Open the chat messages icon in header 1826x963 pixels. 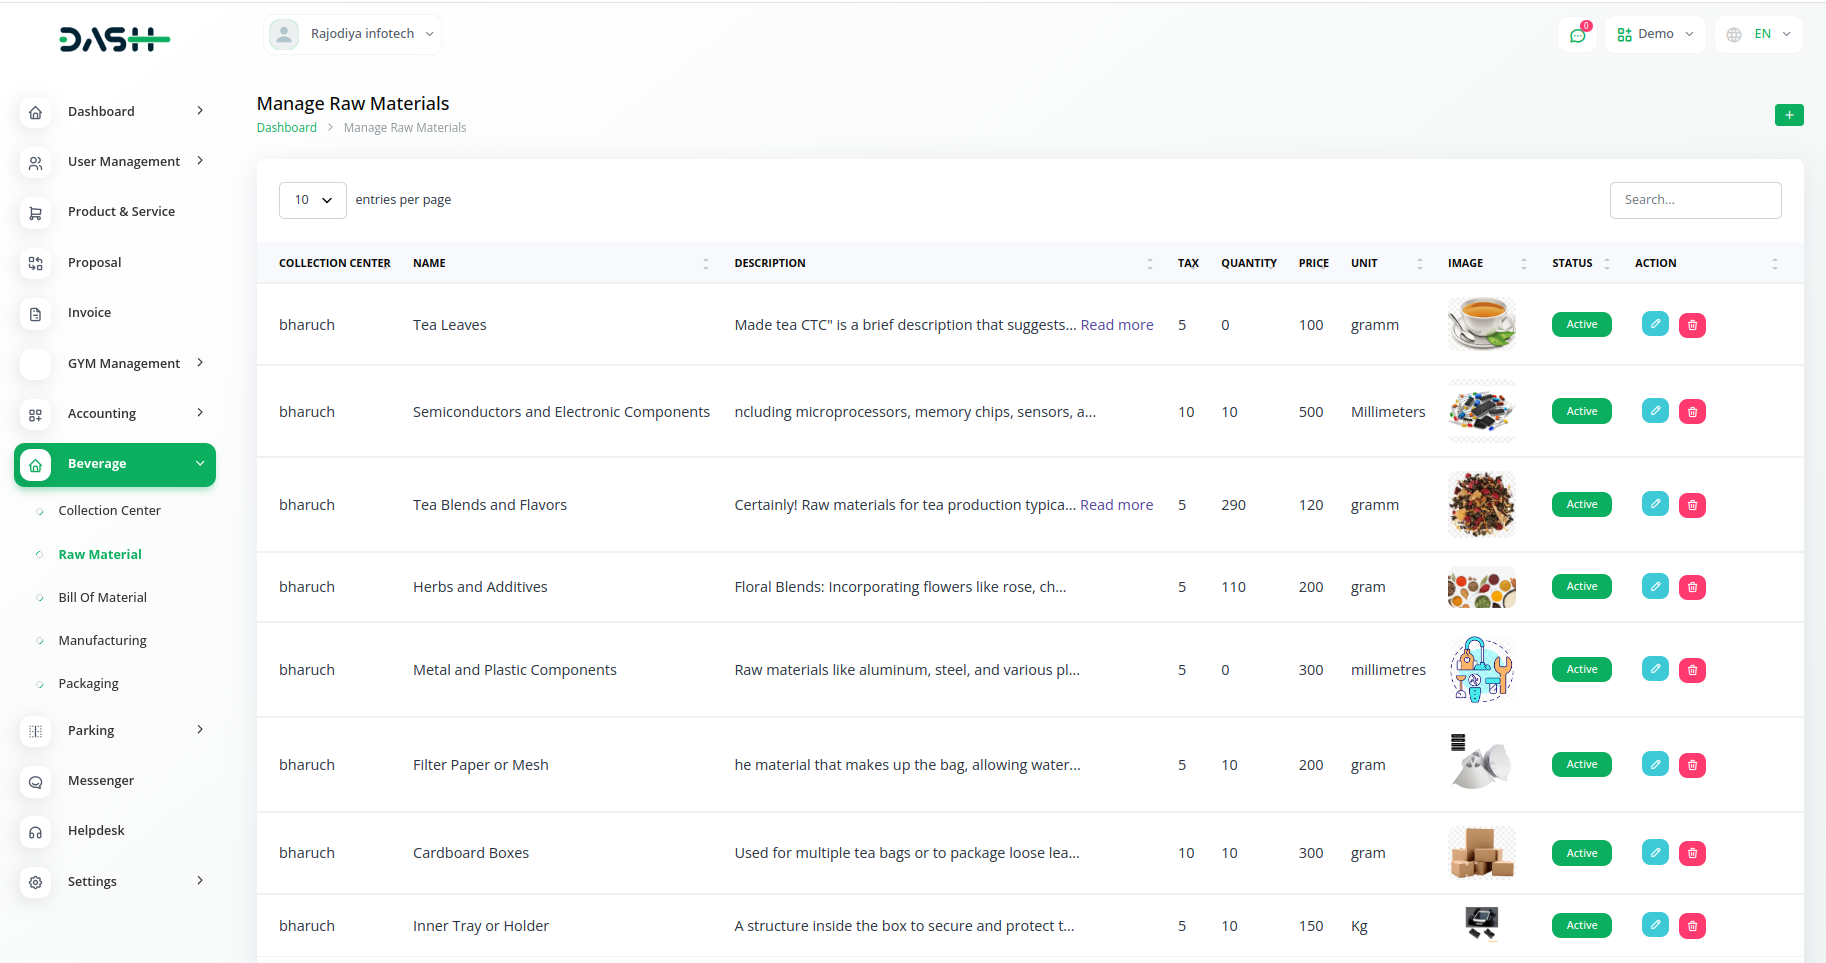click(1577, 35)
